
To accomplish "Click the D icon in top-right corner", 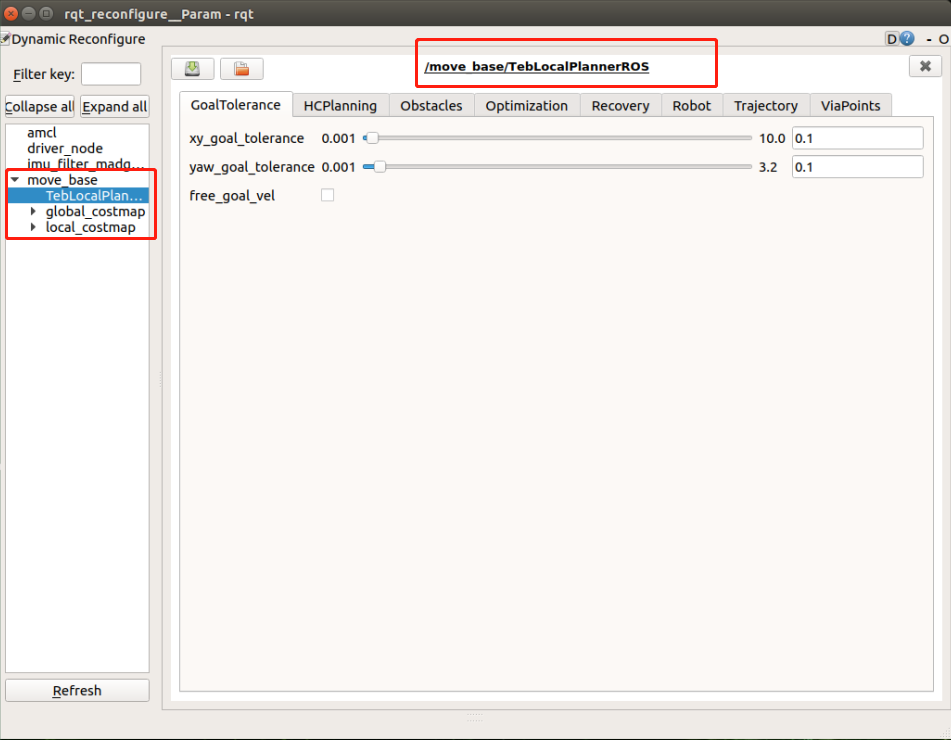I will coord(892,39).
